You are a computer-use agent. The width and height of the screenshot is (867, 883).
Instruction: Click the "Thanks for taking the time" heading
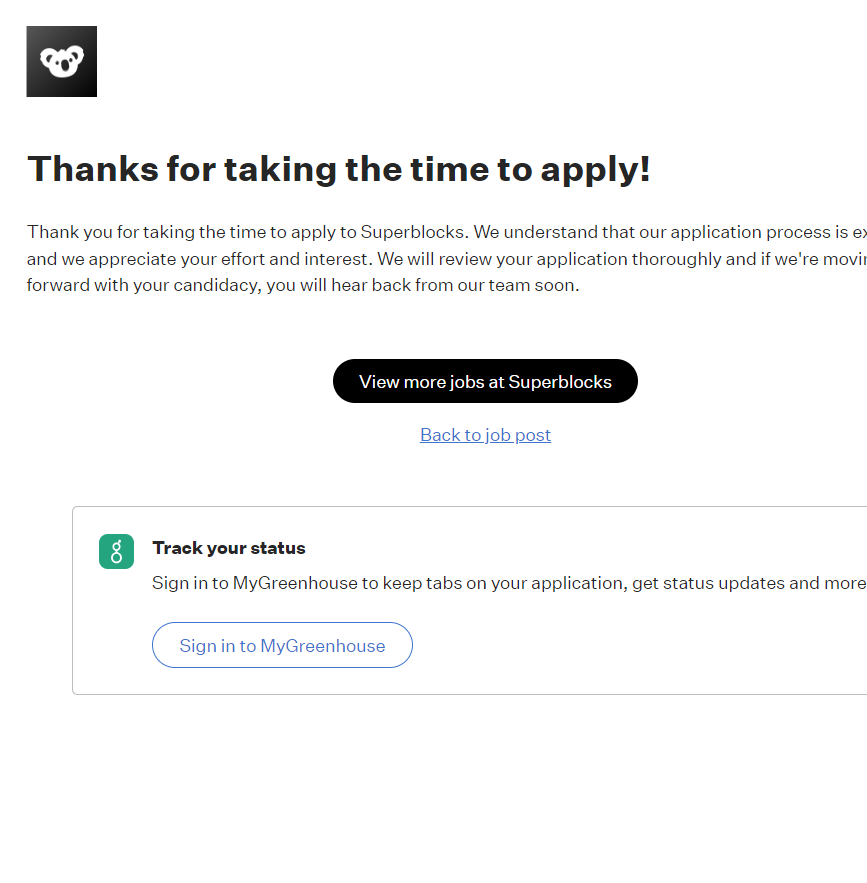[x=338, y=169]
